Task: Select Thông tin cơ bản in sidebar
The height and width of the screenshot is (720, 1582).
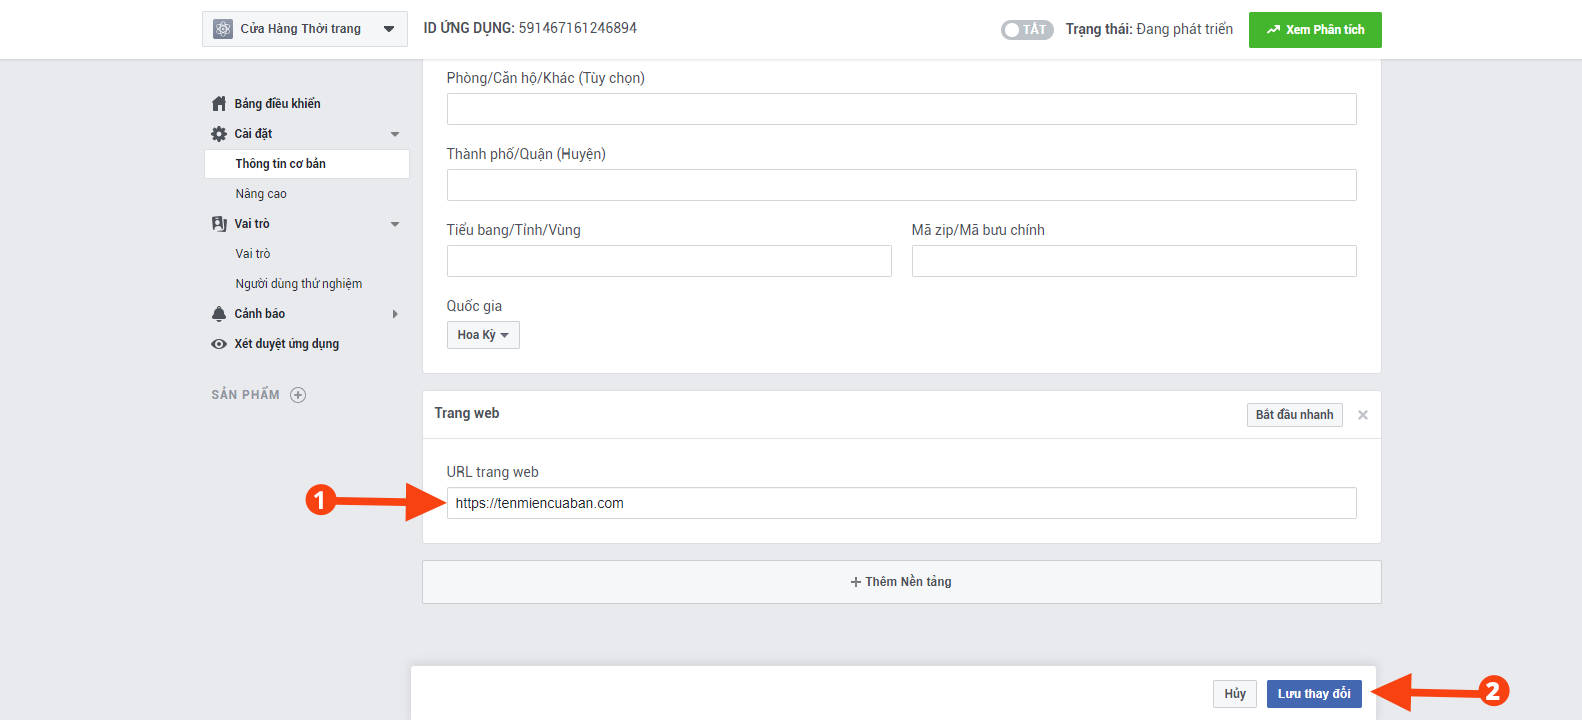Action: [280, 164]
